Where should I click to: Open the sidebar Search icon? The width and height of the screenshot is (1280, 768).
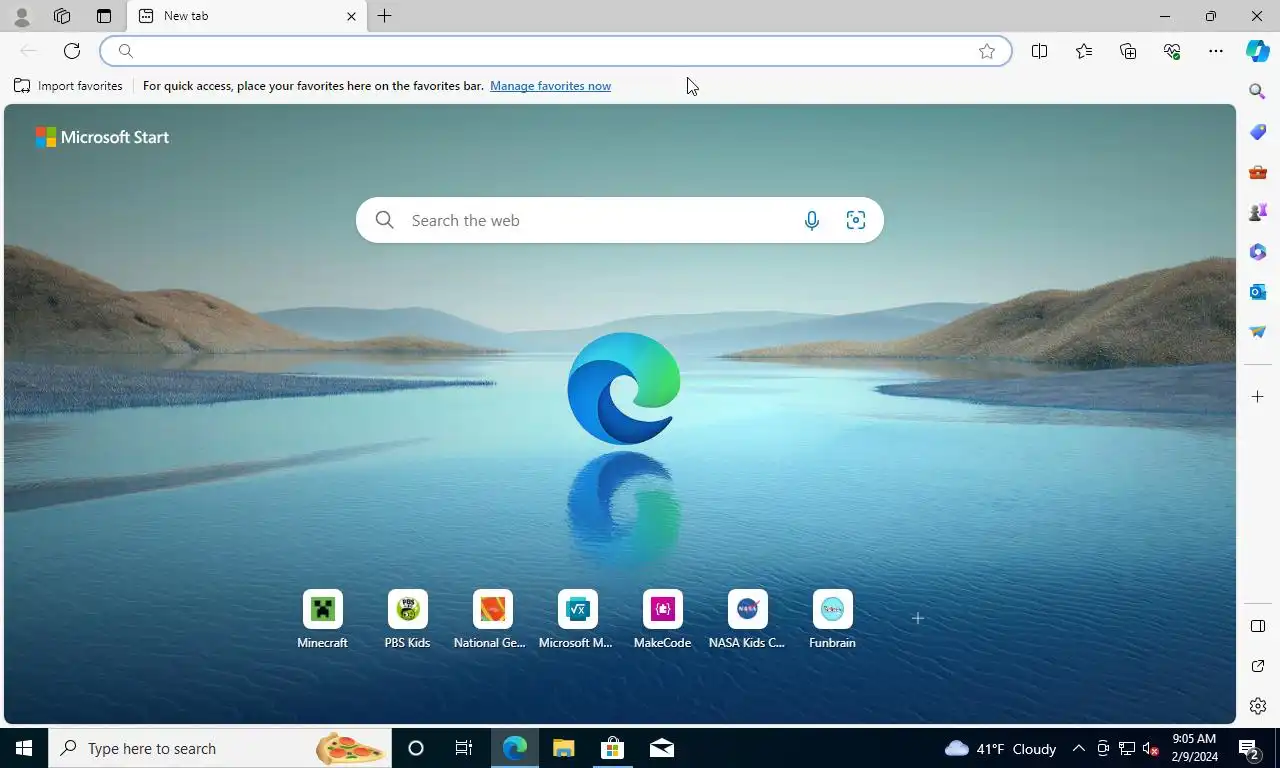point(1258,92)
